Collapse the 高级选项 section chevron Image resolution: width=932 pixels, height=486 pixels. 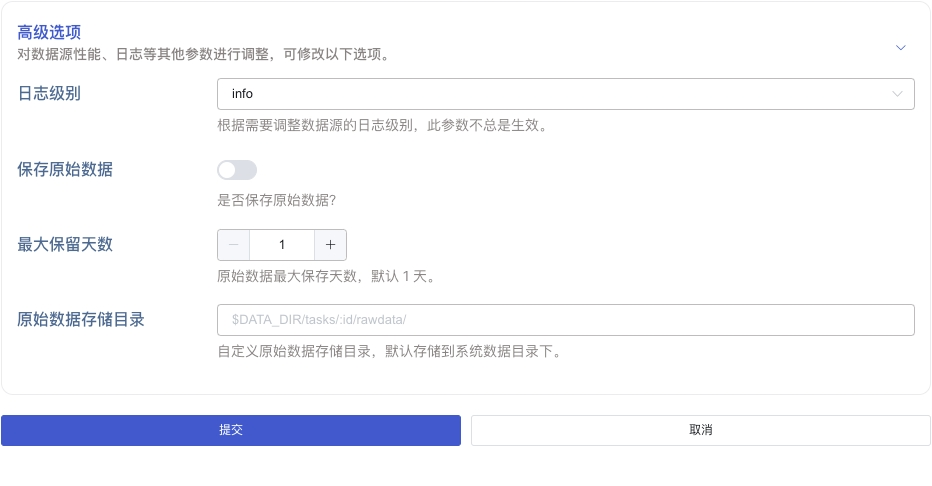click(900, 47)
